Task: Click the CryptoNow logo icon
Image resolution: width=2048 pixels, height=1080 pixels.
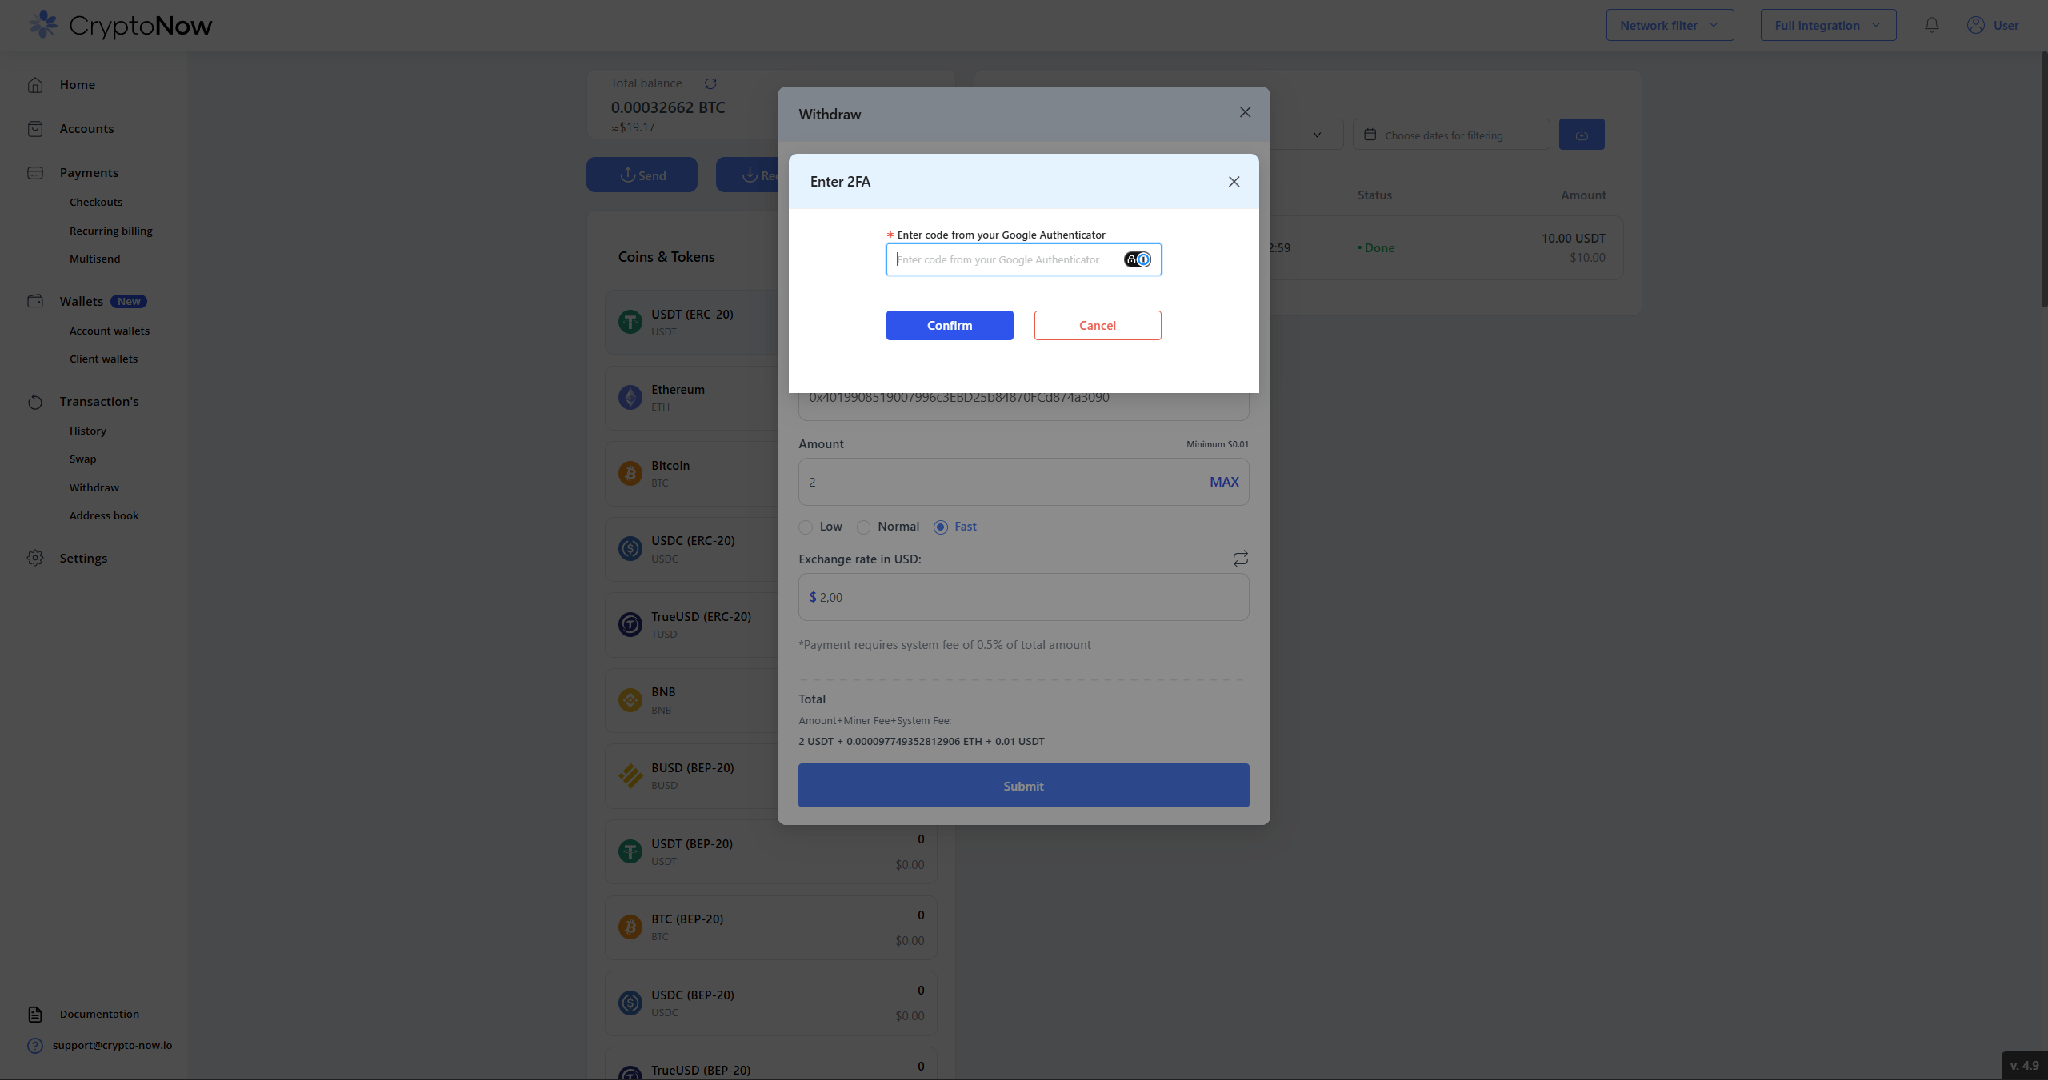Action: (43, 24)
